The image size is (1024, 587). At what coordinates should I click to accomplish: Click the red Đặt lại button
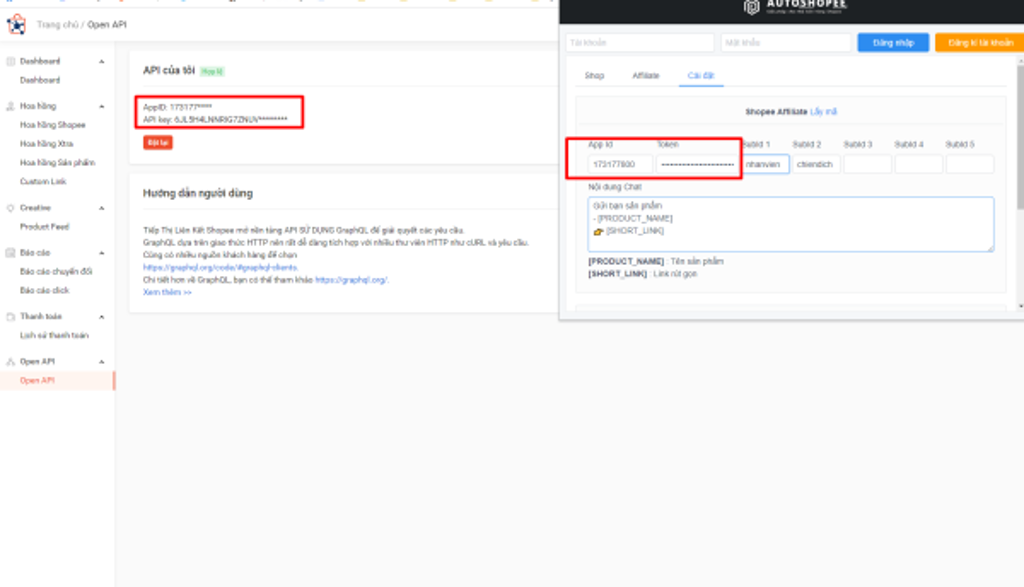coord(157,143)
